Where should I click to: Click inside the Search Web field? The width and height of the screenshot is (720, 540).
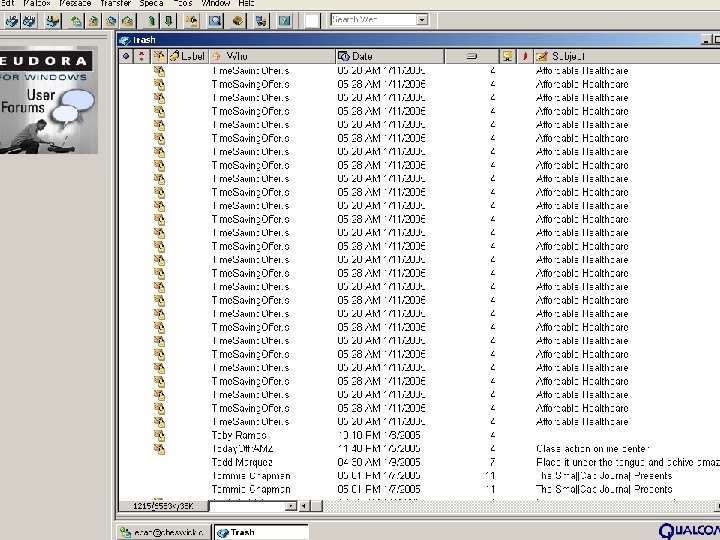(x=374, y=20)
